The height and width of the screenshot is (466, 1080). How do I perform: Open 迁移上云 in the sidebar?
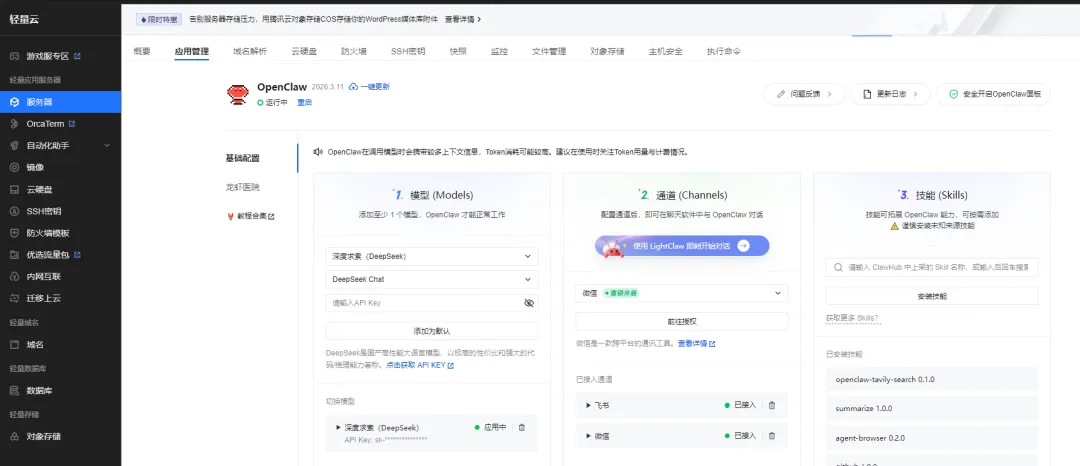pos(43,298)
